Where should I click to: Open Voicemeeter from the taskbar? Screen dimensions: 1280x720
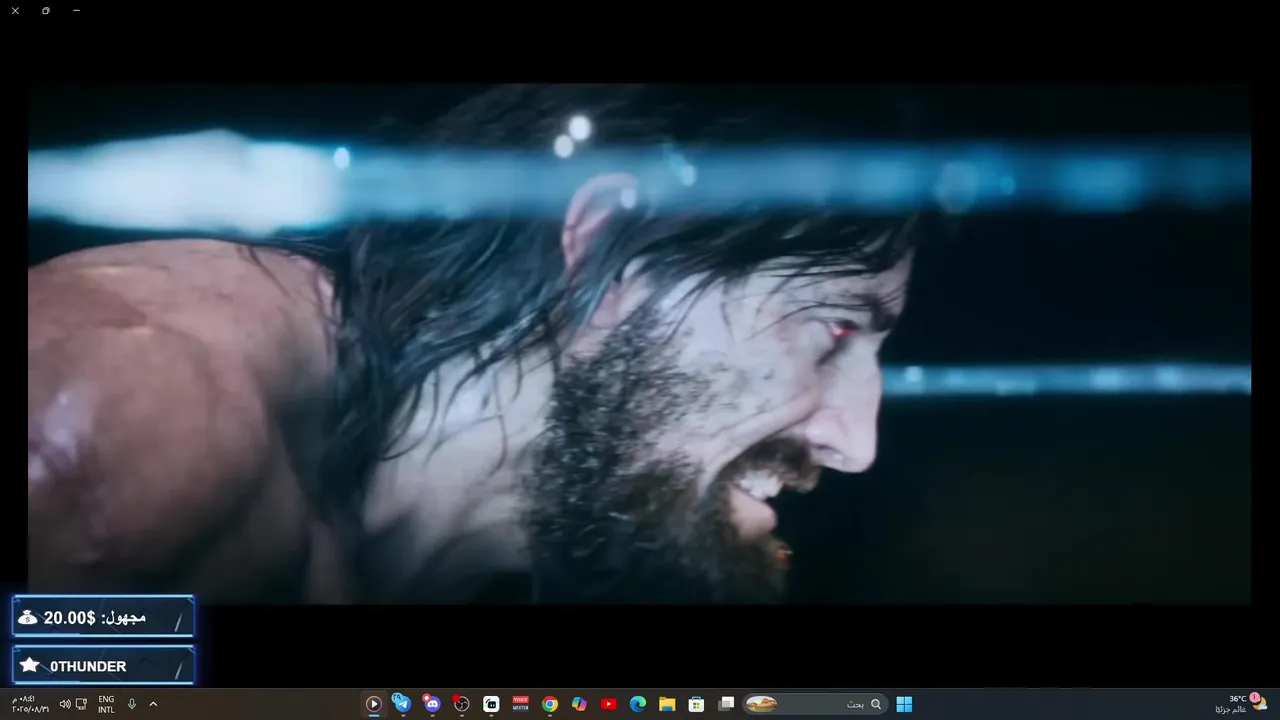520,704
